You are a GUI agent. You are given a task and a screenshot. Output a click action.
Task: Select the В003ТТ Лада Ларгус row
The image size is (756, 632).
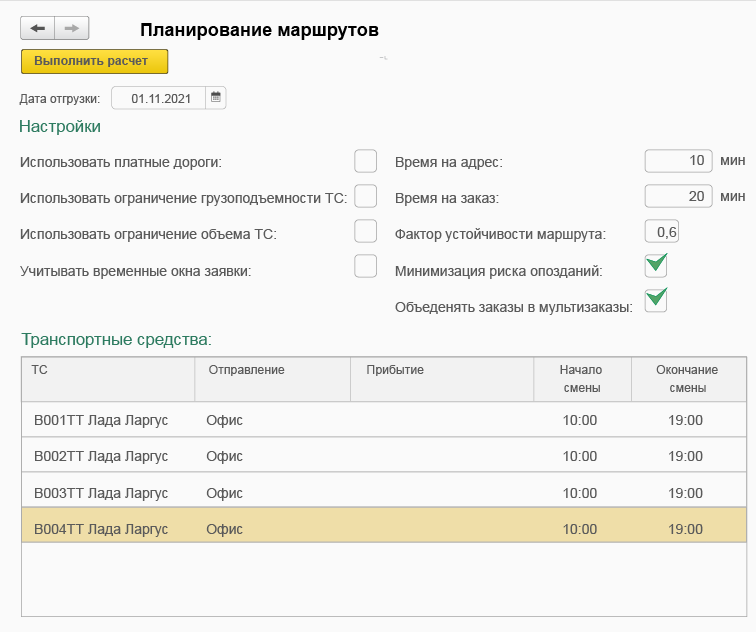[x=101, y=493]
